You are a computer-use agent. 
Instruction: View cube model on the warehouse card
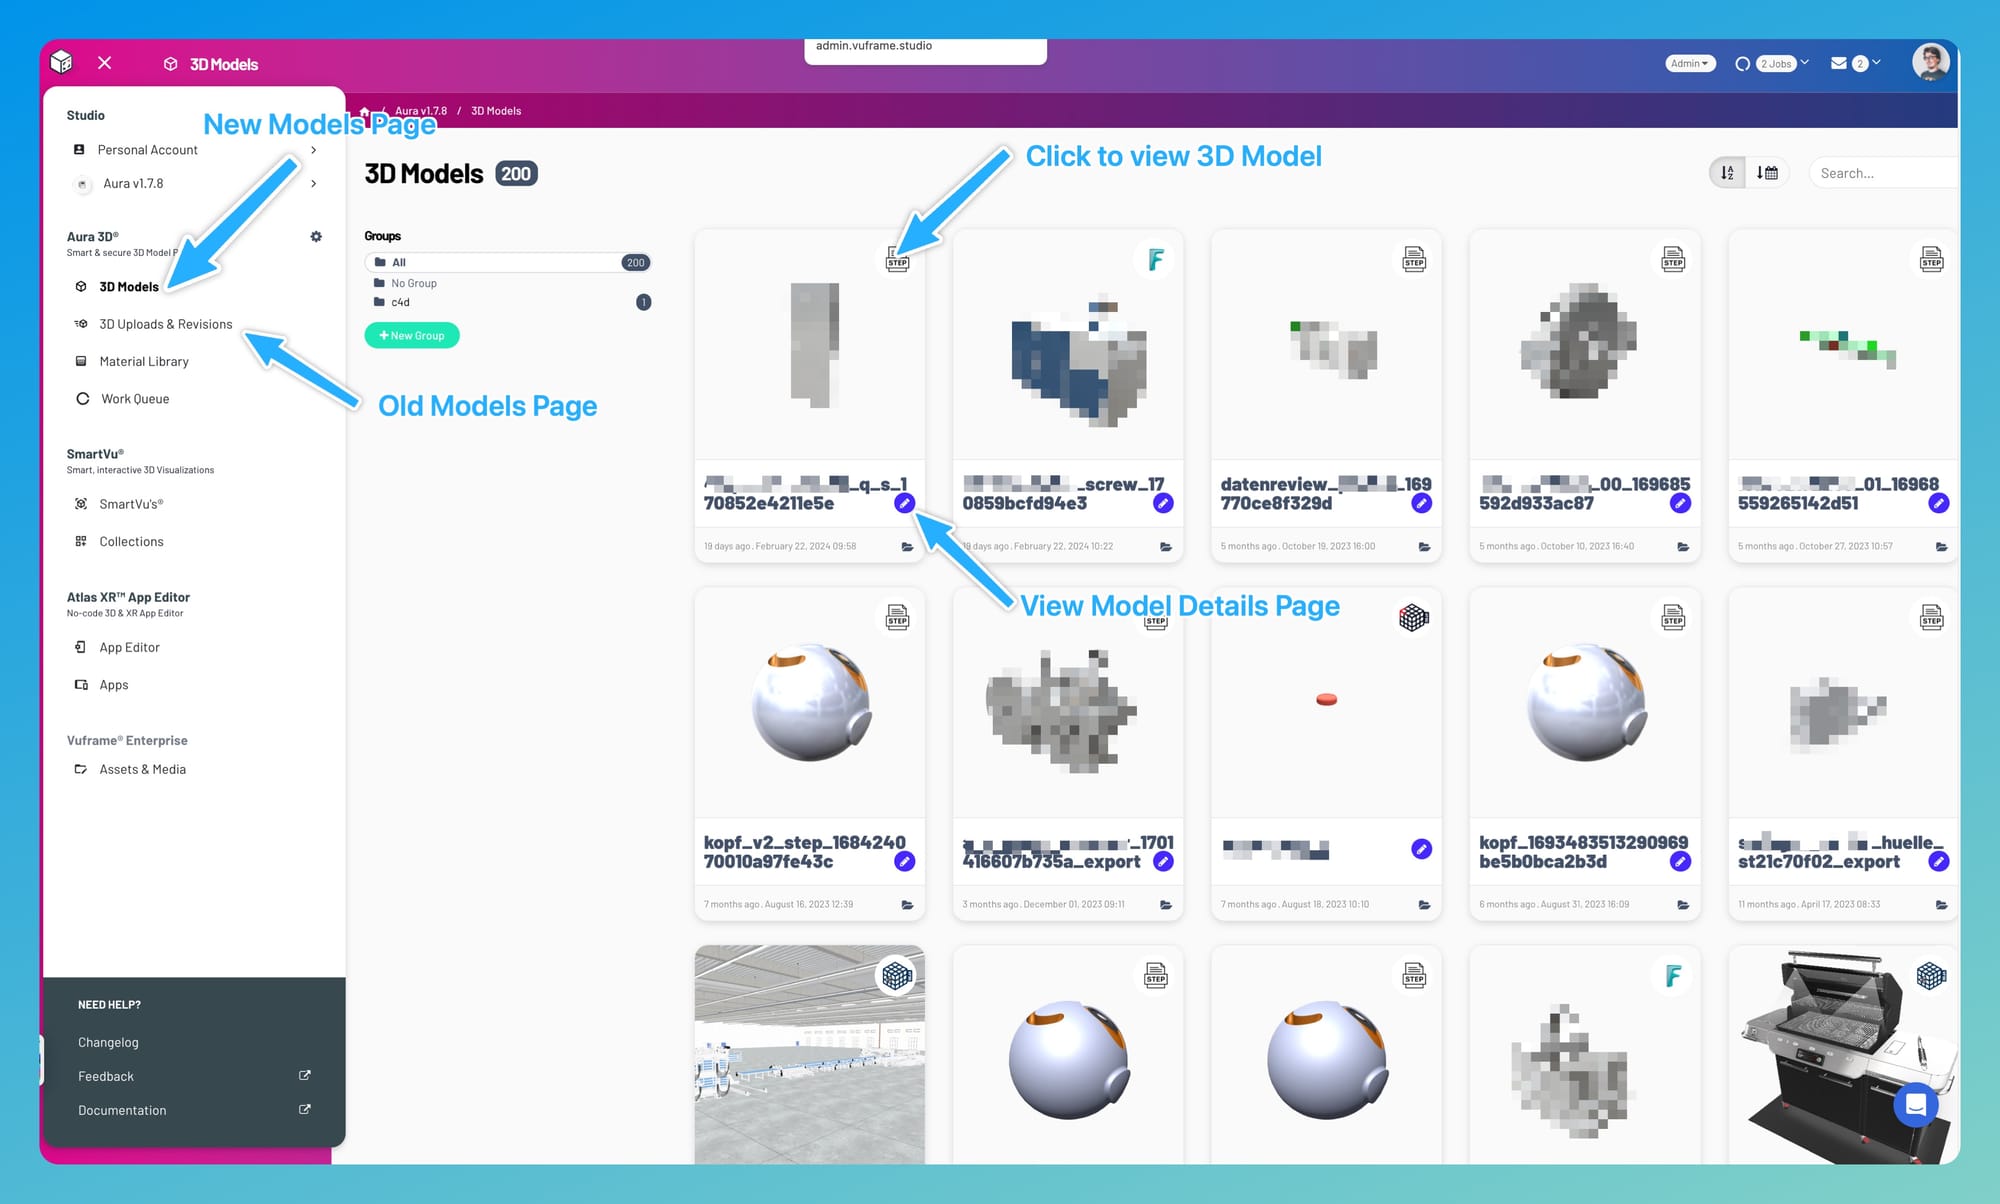point(897,975)
